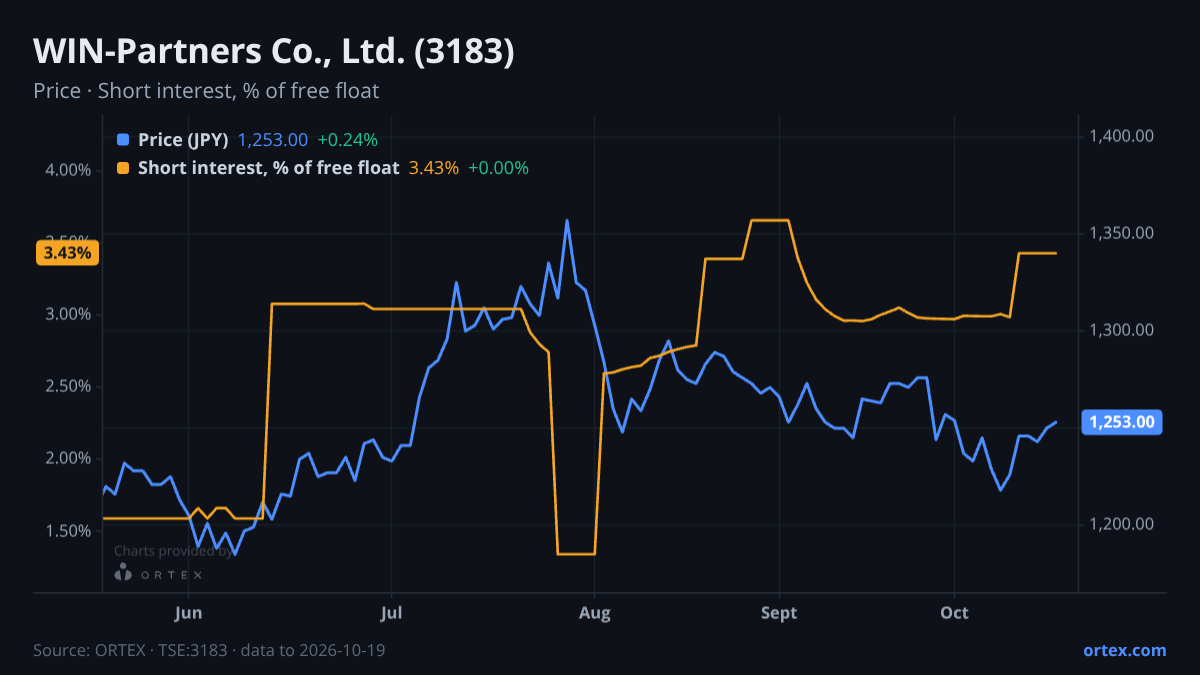Viewport: 1200px width, 675px height.
Task: Click the 2.00% left axis label
Action: click(x=68, y=458)
